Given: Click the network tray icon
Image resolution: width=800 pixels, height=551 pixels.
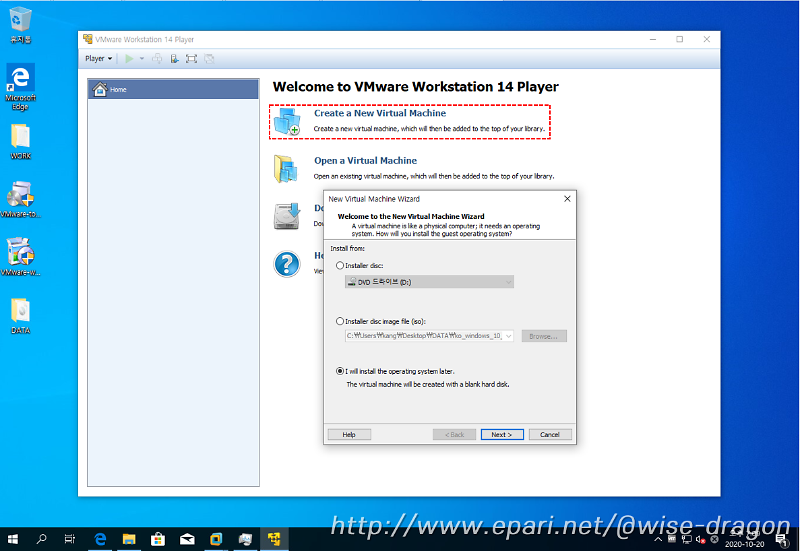Looking at the screenshot, I should (687, 539).
